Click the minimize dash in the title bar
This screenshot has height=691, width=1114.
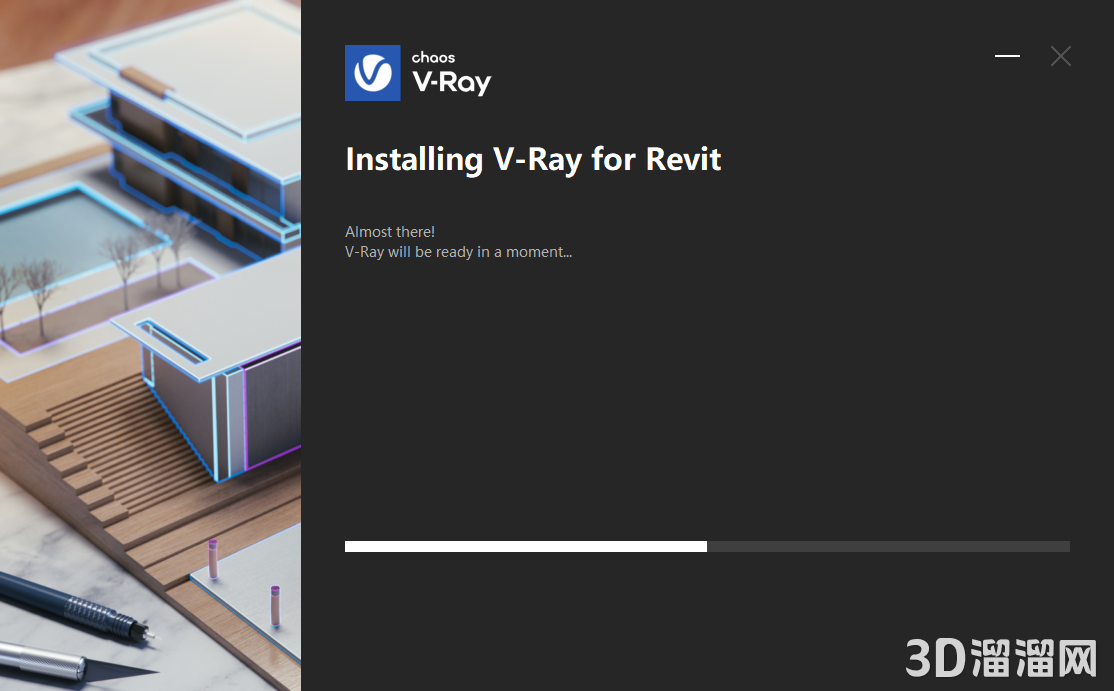point(1007,56)
